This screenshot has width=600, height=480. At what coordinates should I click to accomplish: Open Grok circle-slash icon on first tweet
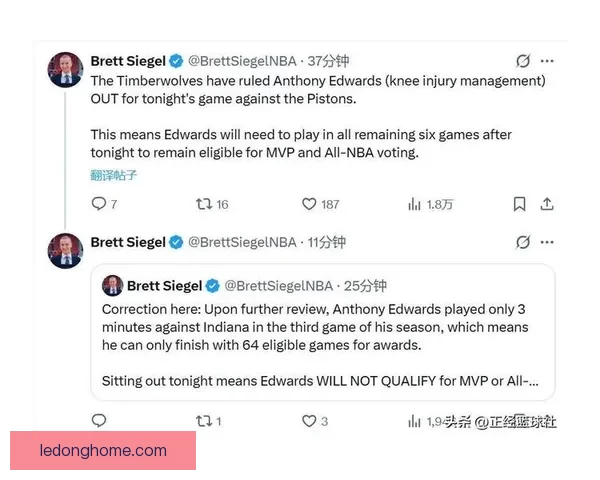coord(523,61)
